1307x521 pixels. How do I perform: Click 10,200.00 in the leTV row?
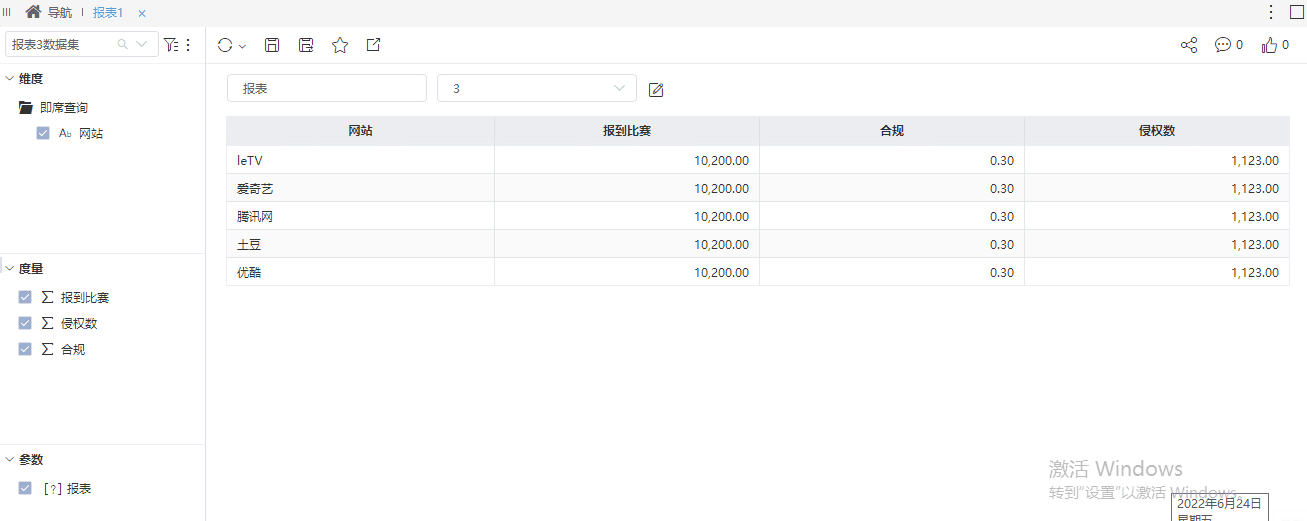[x=721, y=160]
